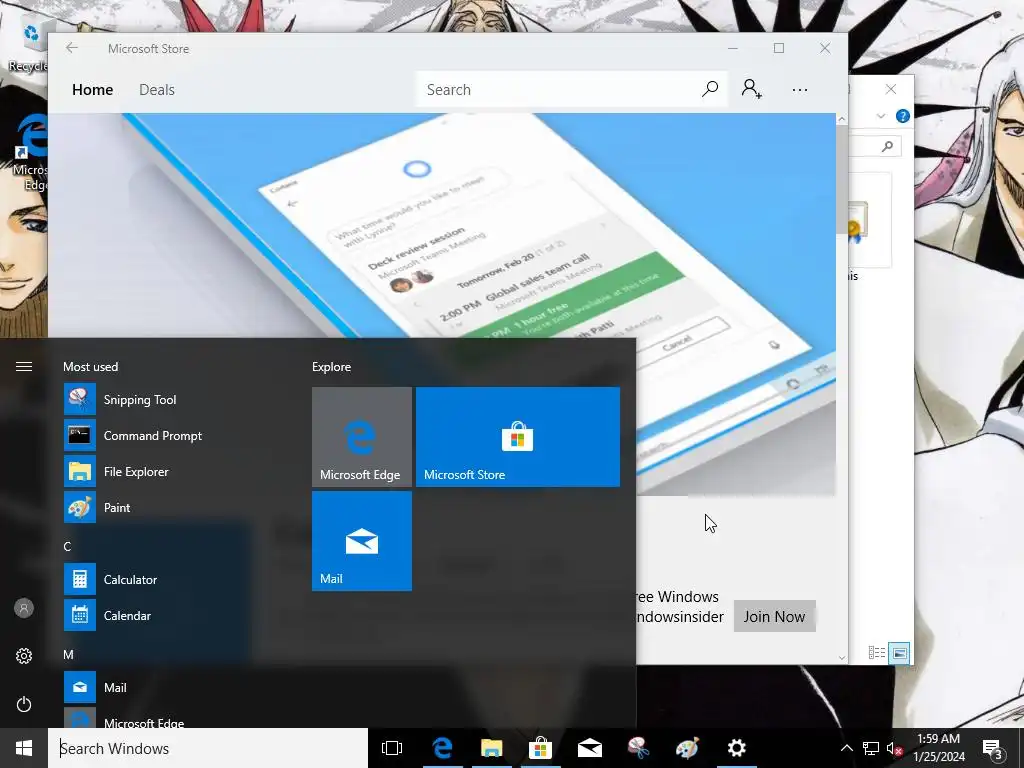This screenshot has height=768, width=1024.
Task: Click the help icon in the background window
Action: [903, 116]
